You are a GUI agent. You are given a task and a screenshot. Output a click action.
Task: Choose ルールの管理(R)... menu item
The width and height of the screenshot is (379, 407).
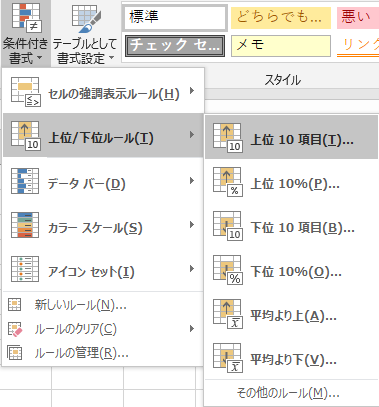tap(103, 353)
